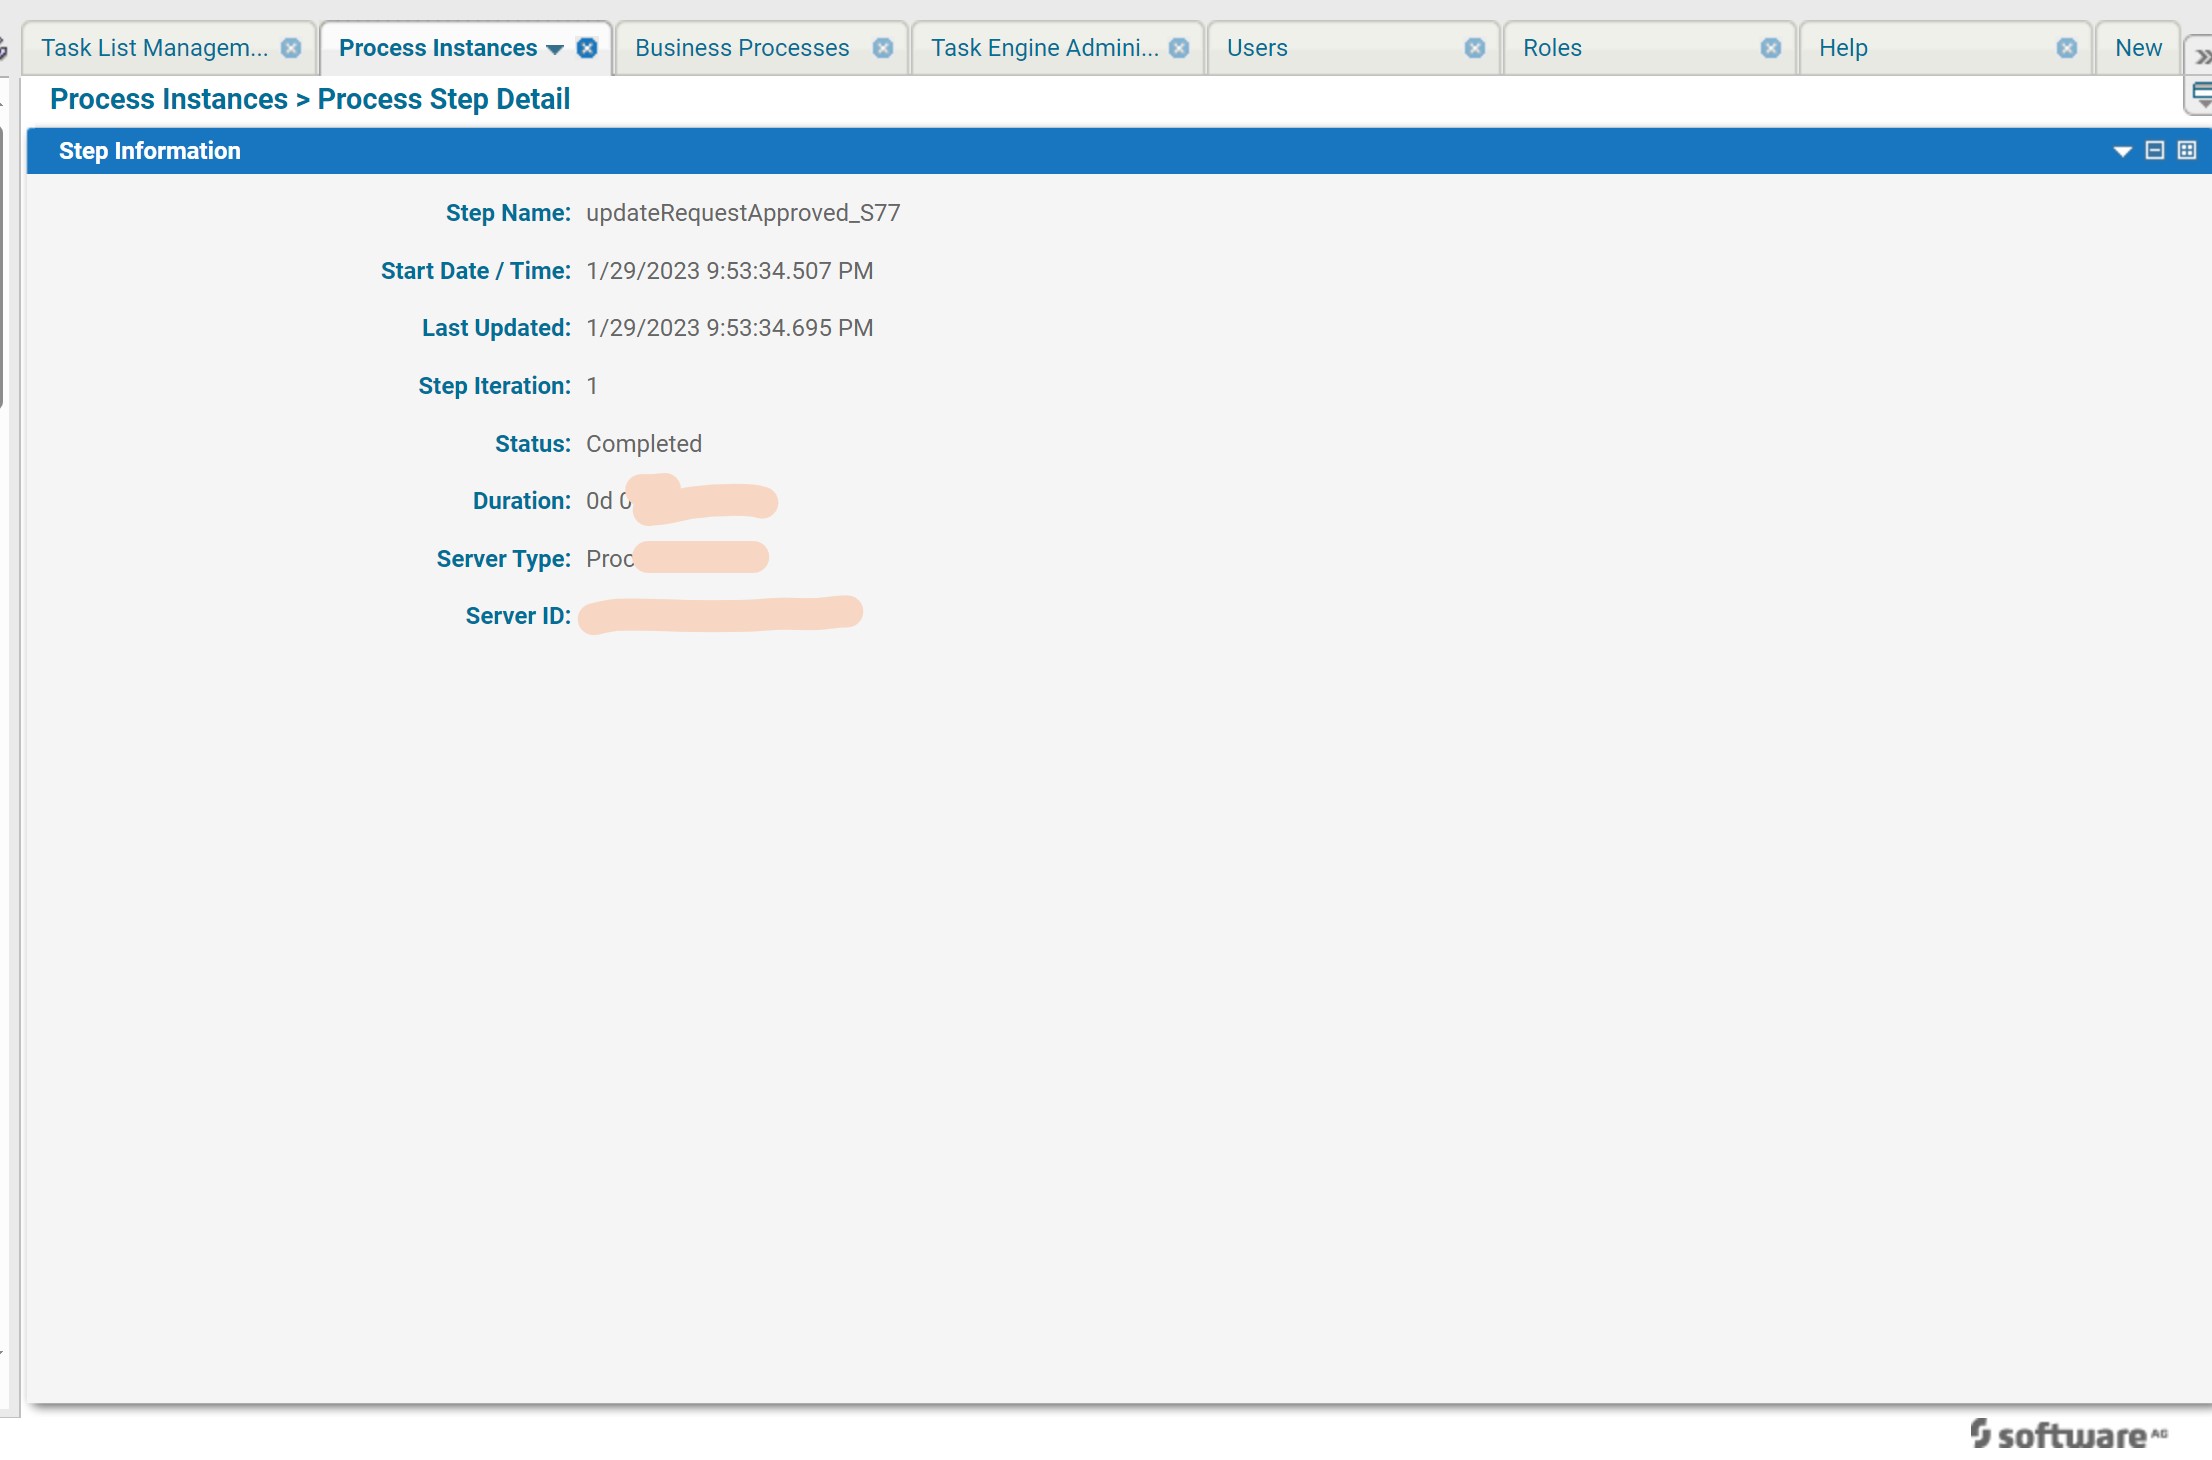Select the Process Instances tab
Screen dimensions: 2212x1460
pyautogui.click(x=438, y=48)
